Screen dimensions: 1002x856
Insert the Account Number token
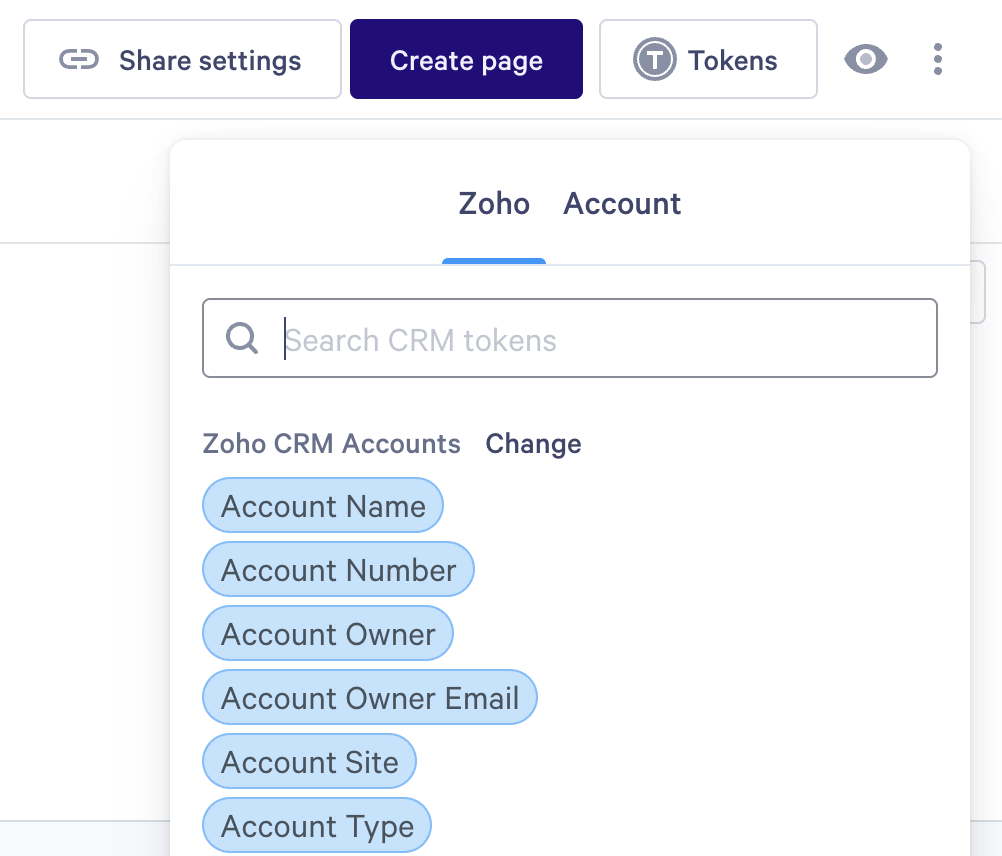338,570
